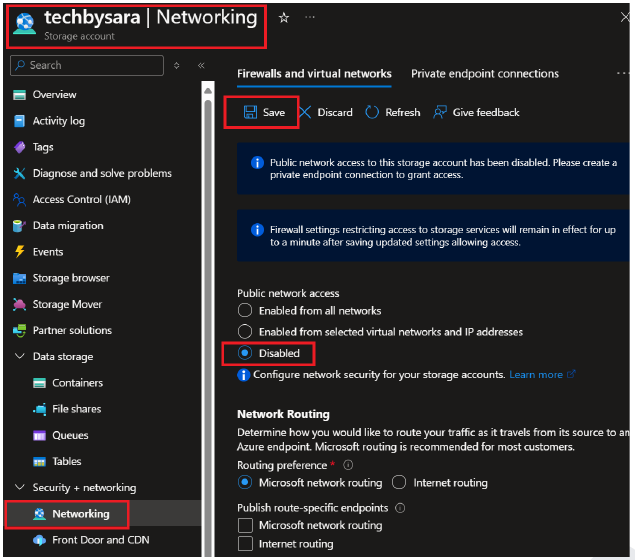Click the Diagnose and solve problems wrench icon
This screenshot has width=635, height=560.
click(x=19, y=173)
